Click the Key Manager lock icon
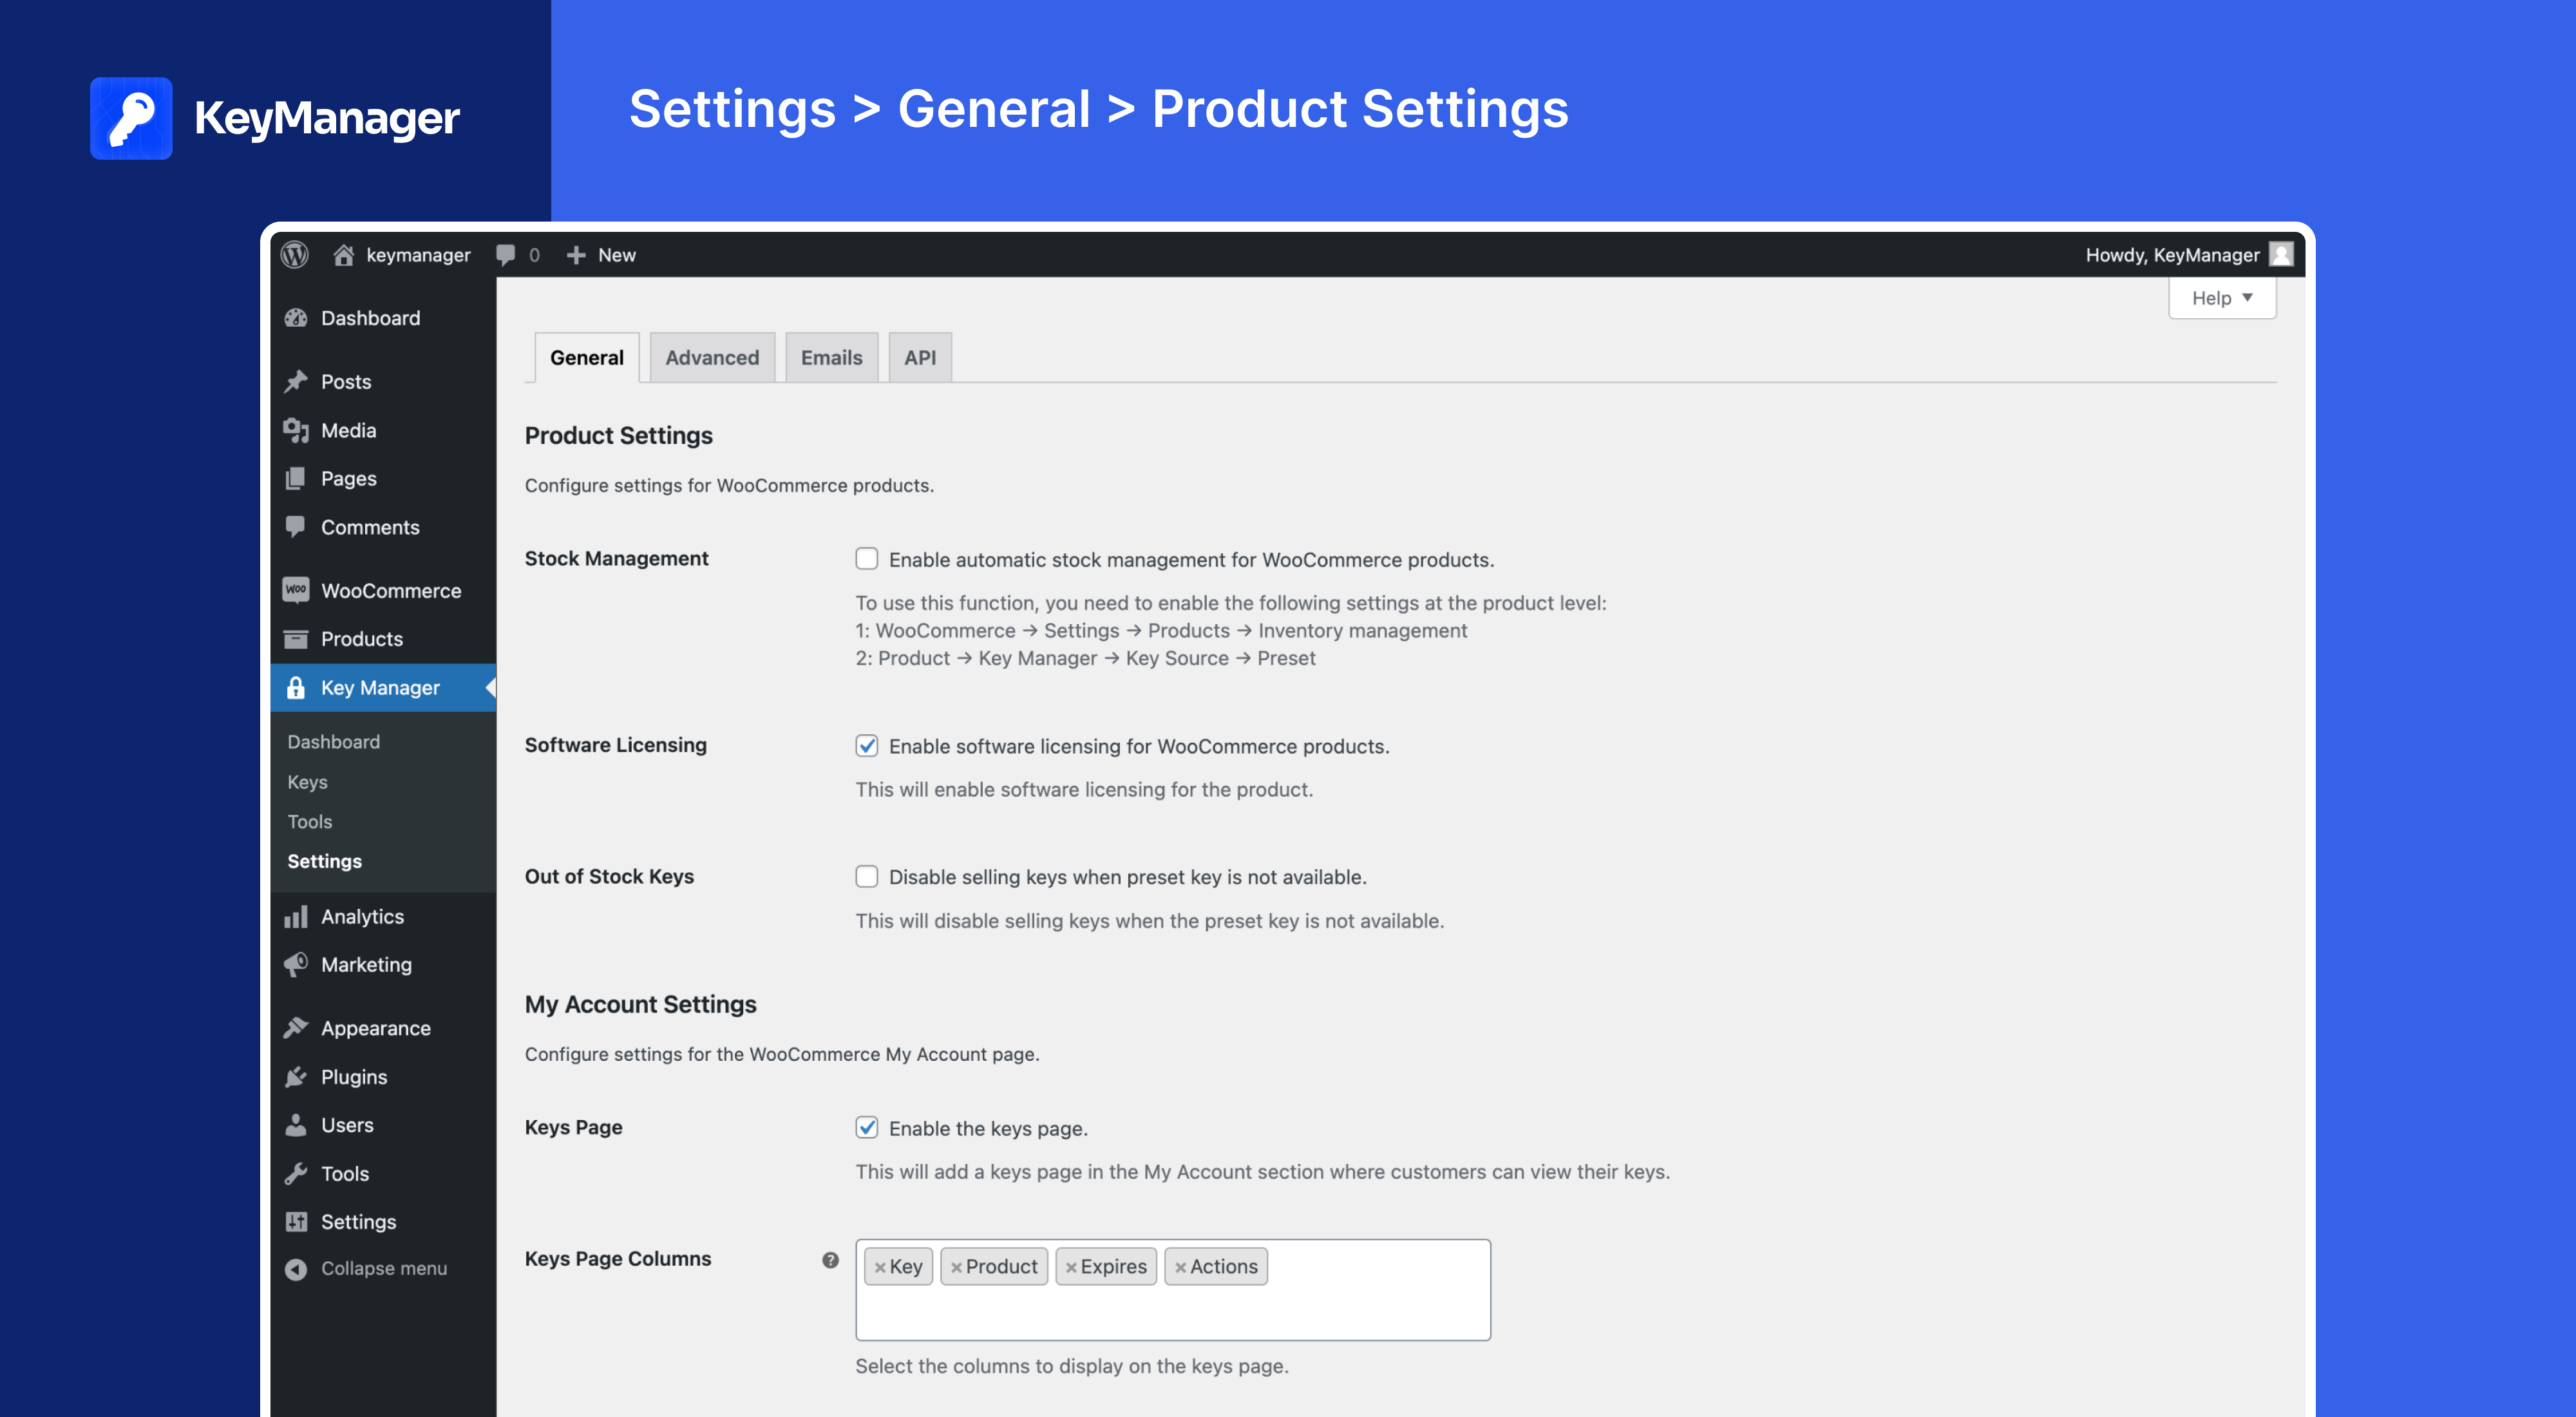The width and height of the screenshot is (2576, 1417). click(296, 688)
